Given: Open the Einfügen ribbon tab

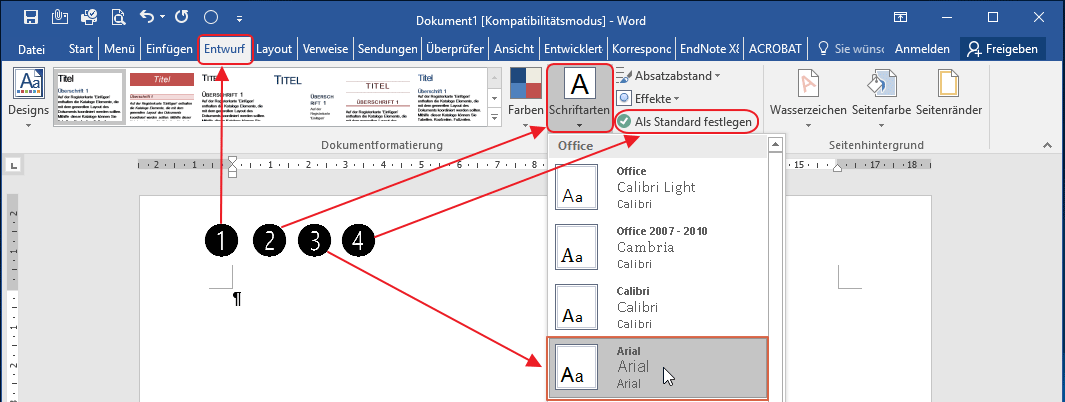Looking at the screenshot, I should point(169,48).
